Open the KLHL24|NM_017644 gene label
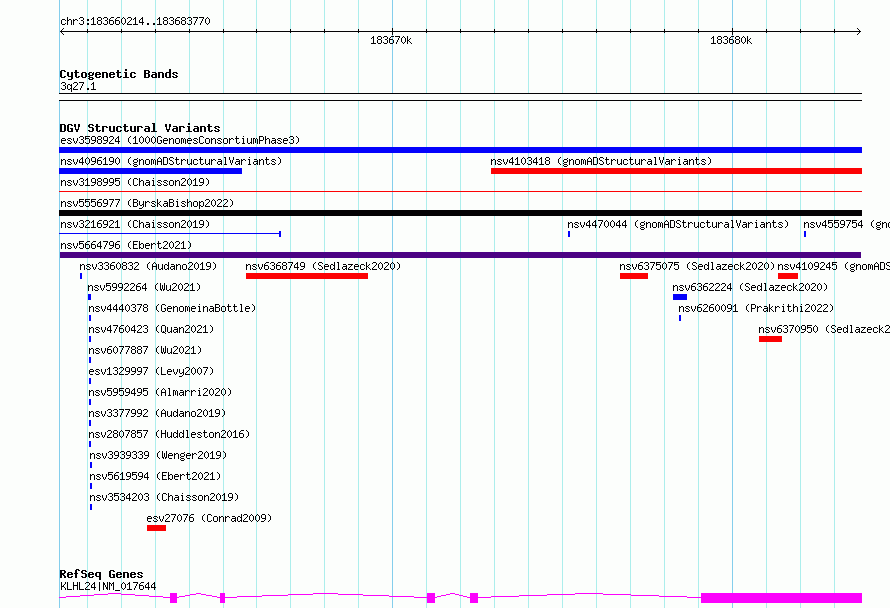 (108, 586)
